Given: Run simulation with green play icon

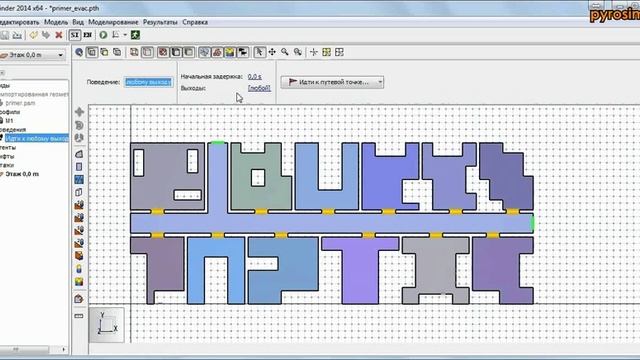Looking at the screenshot, I should tap(103, 35).
